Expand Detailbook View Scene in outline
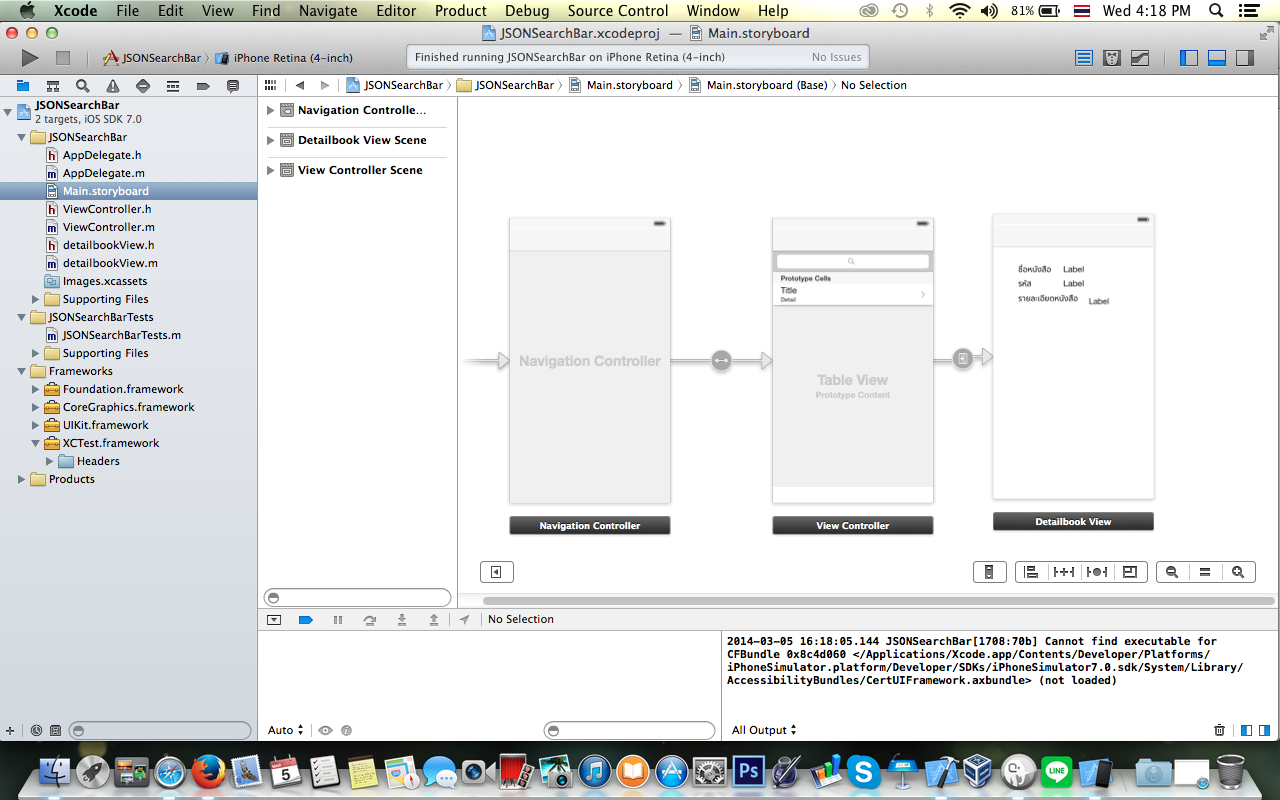 pos(270,140)
